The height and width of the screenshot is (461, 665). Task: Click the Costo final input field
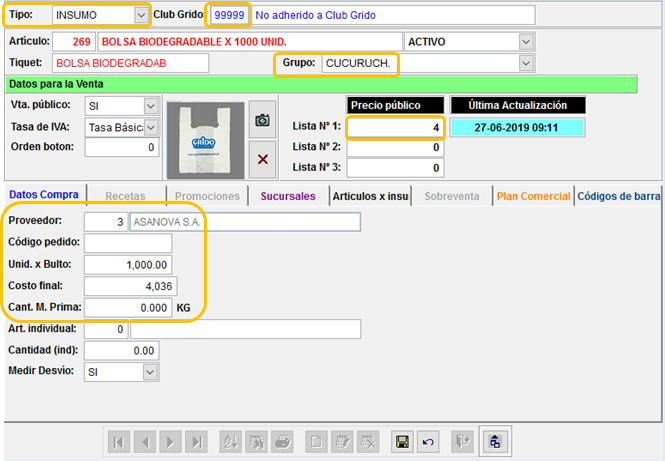[128, 286]
